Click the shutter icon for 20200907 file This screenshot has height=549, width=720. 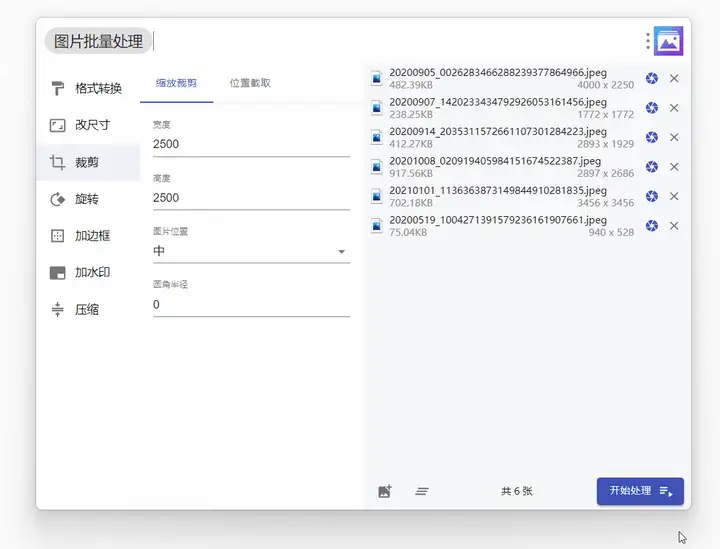(x=652, y=108)
